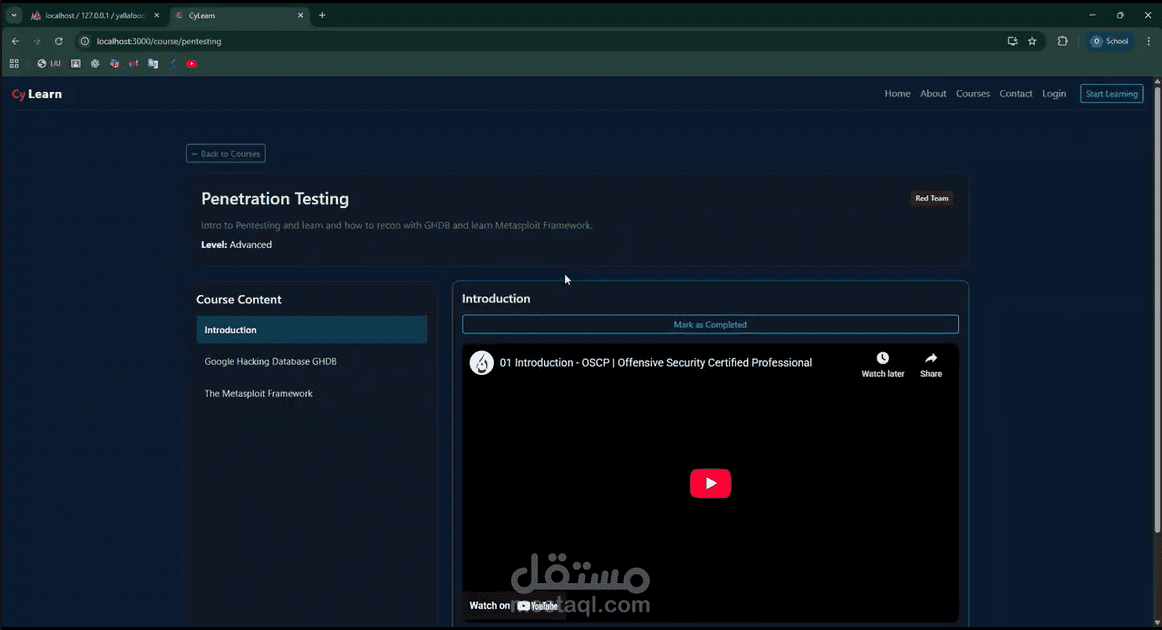Open the YouTube bookmark icon
This screenshot has width=1162, height=630.
[x=191, y=64]
